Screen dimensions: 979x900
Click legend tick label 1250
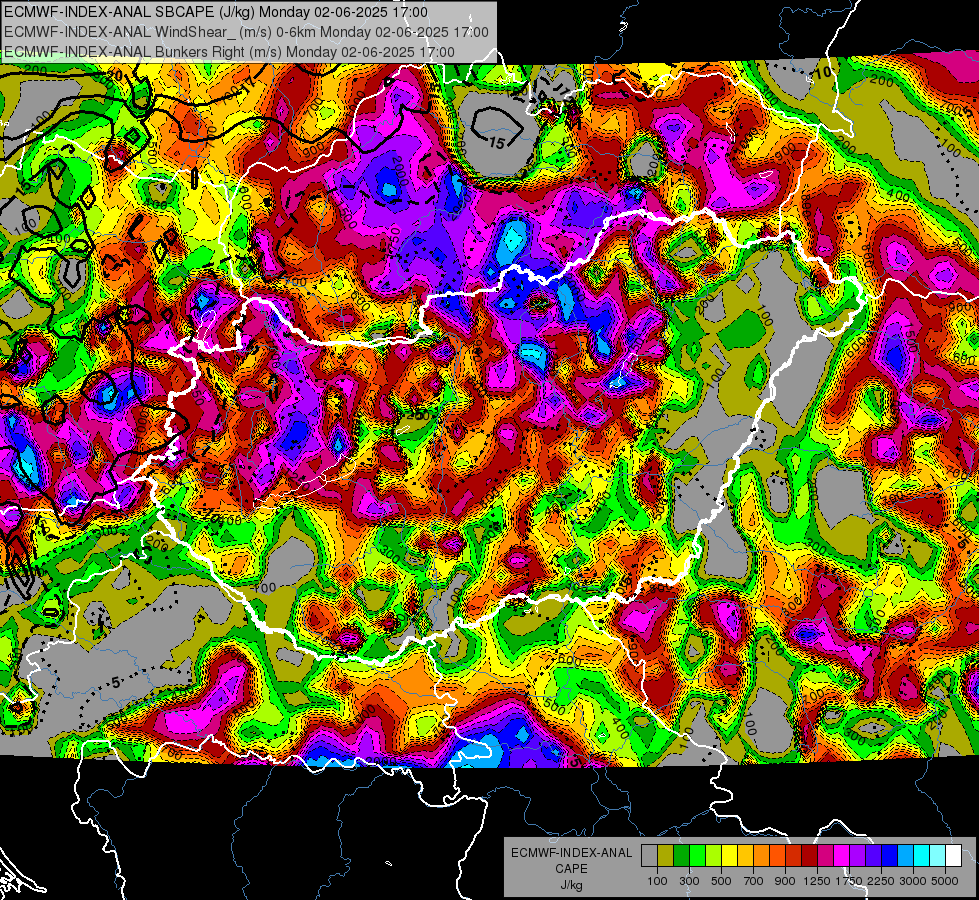[817, 881]
